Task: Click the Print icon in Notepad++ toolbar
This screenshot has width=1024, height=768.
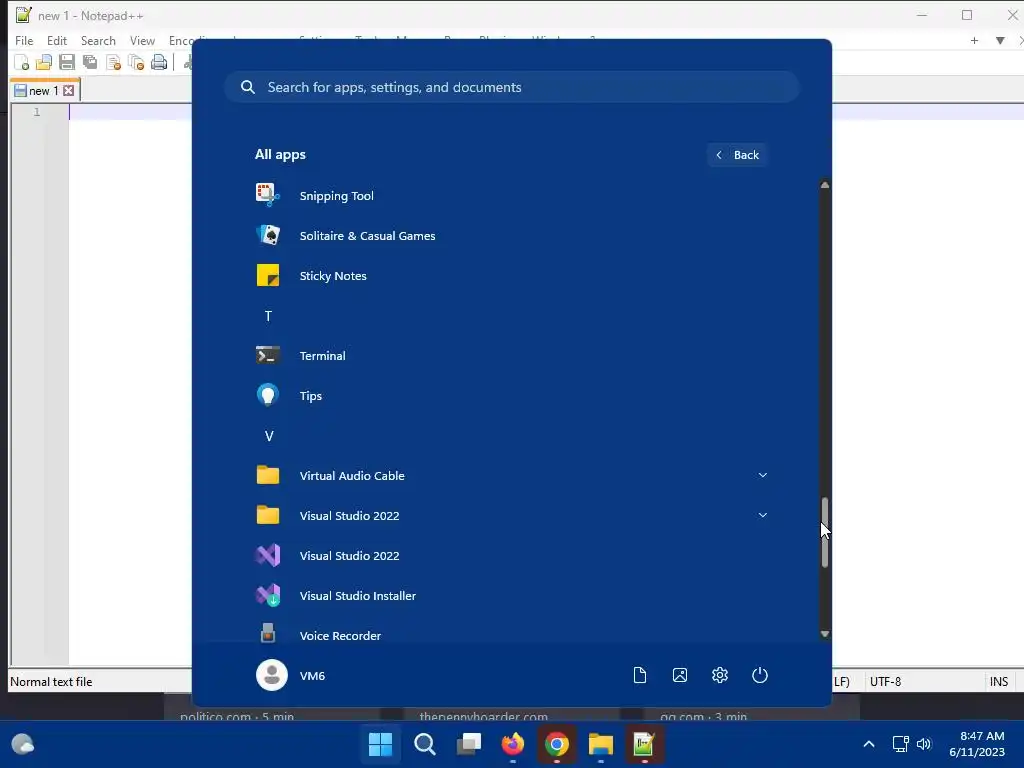Action: [159, 63]
